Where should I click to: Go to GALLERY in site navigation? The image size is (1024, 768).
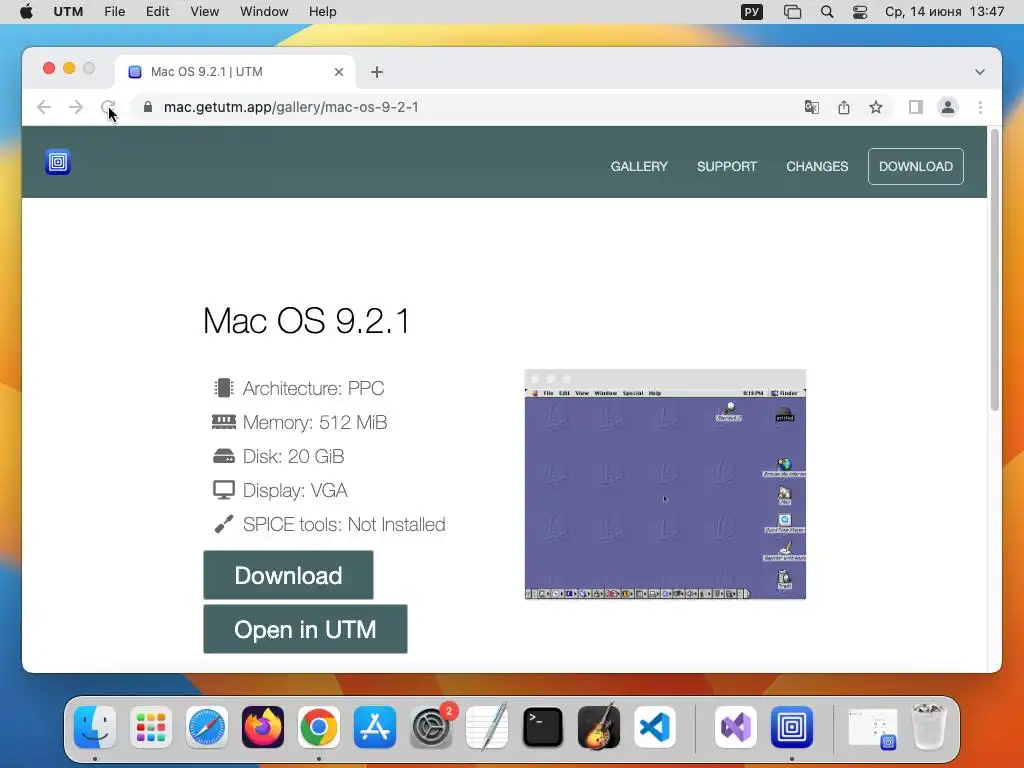639,167
